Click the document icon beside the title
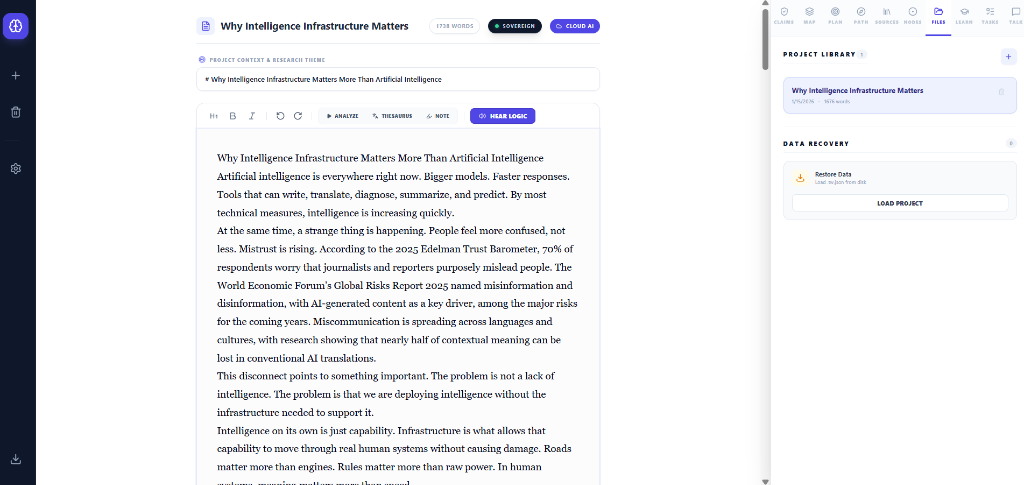1024x485 pixels. pyautogui.click(x=206, y=26)
